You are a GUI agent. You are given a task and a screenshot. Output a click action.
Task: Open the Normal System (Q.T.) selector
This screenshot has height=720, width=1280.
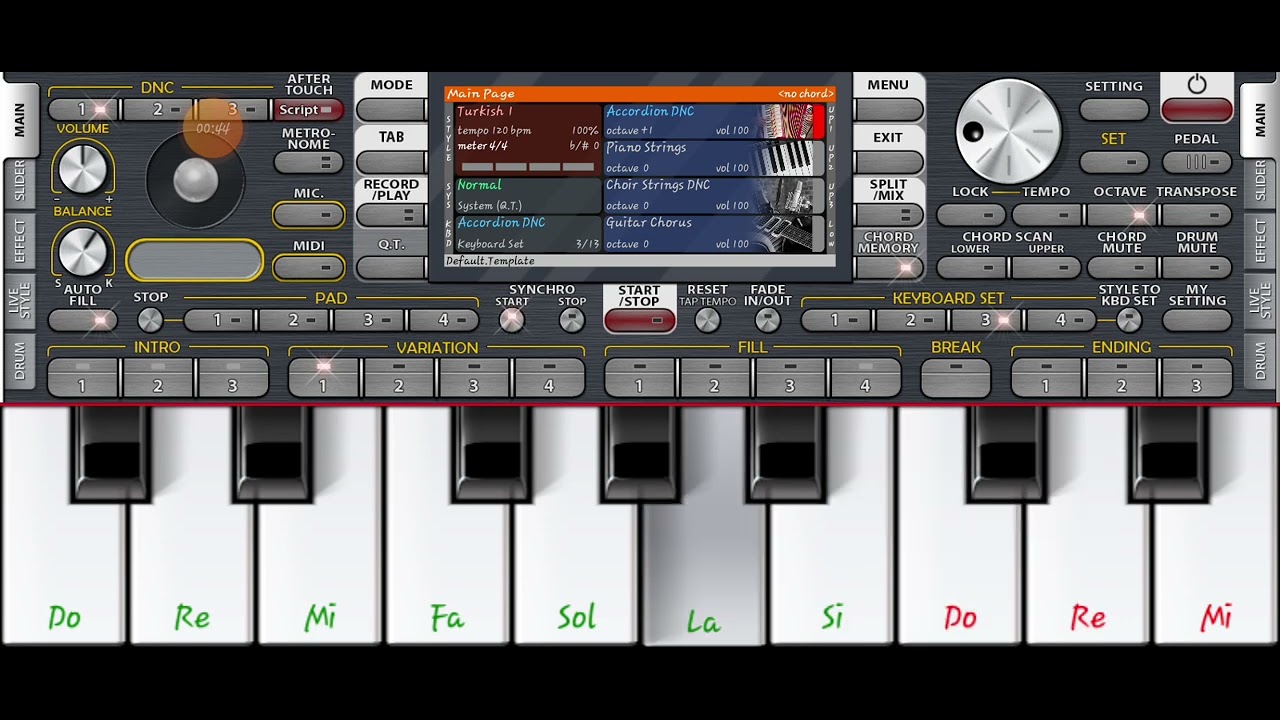point(528,195)
